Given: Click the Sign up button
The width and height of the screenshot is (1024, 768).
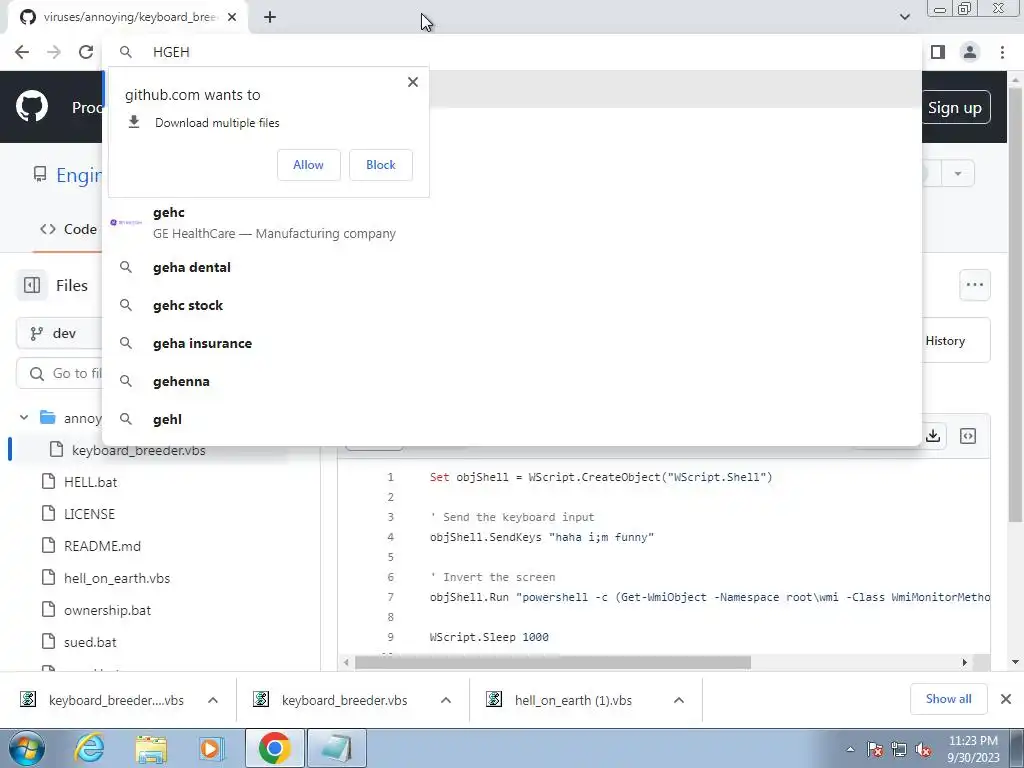Looking at the screenshot, I should point(955,108).
